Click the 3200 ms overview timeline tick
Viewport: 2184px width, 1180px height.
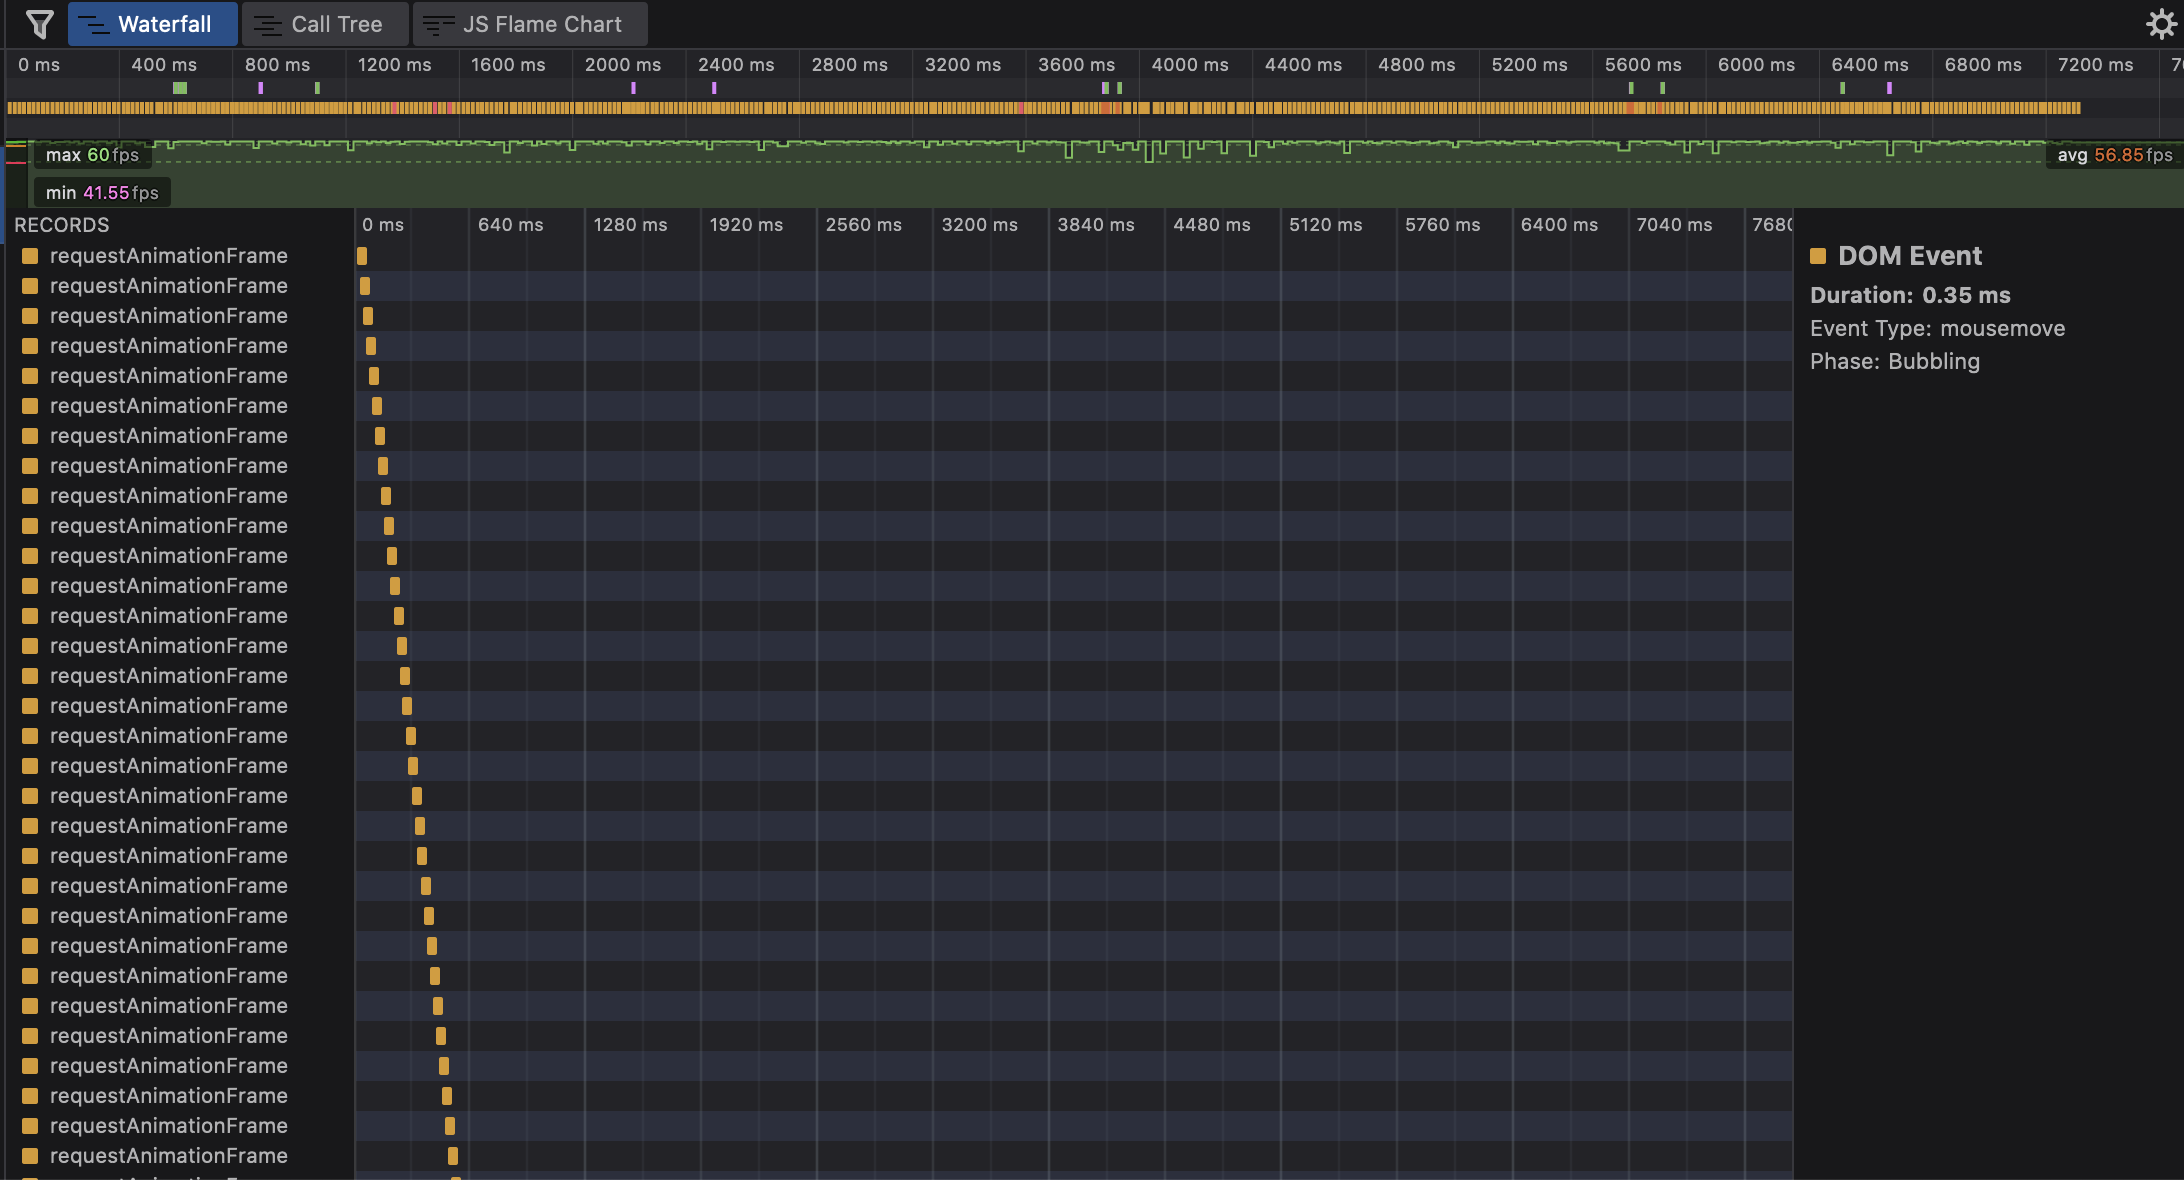[962, 65]
